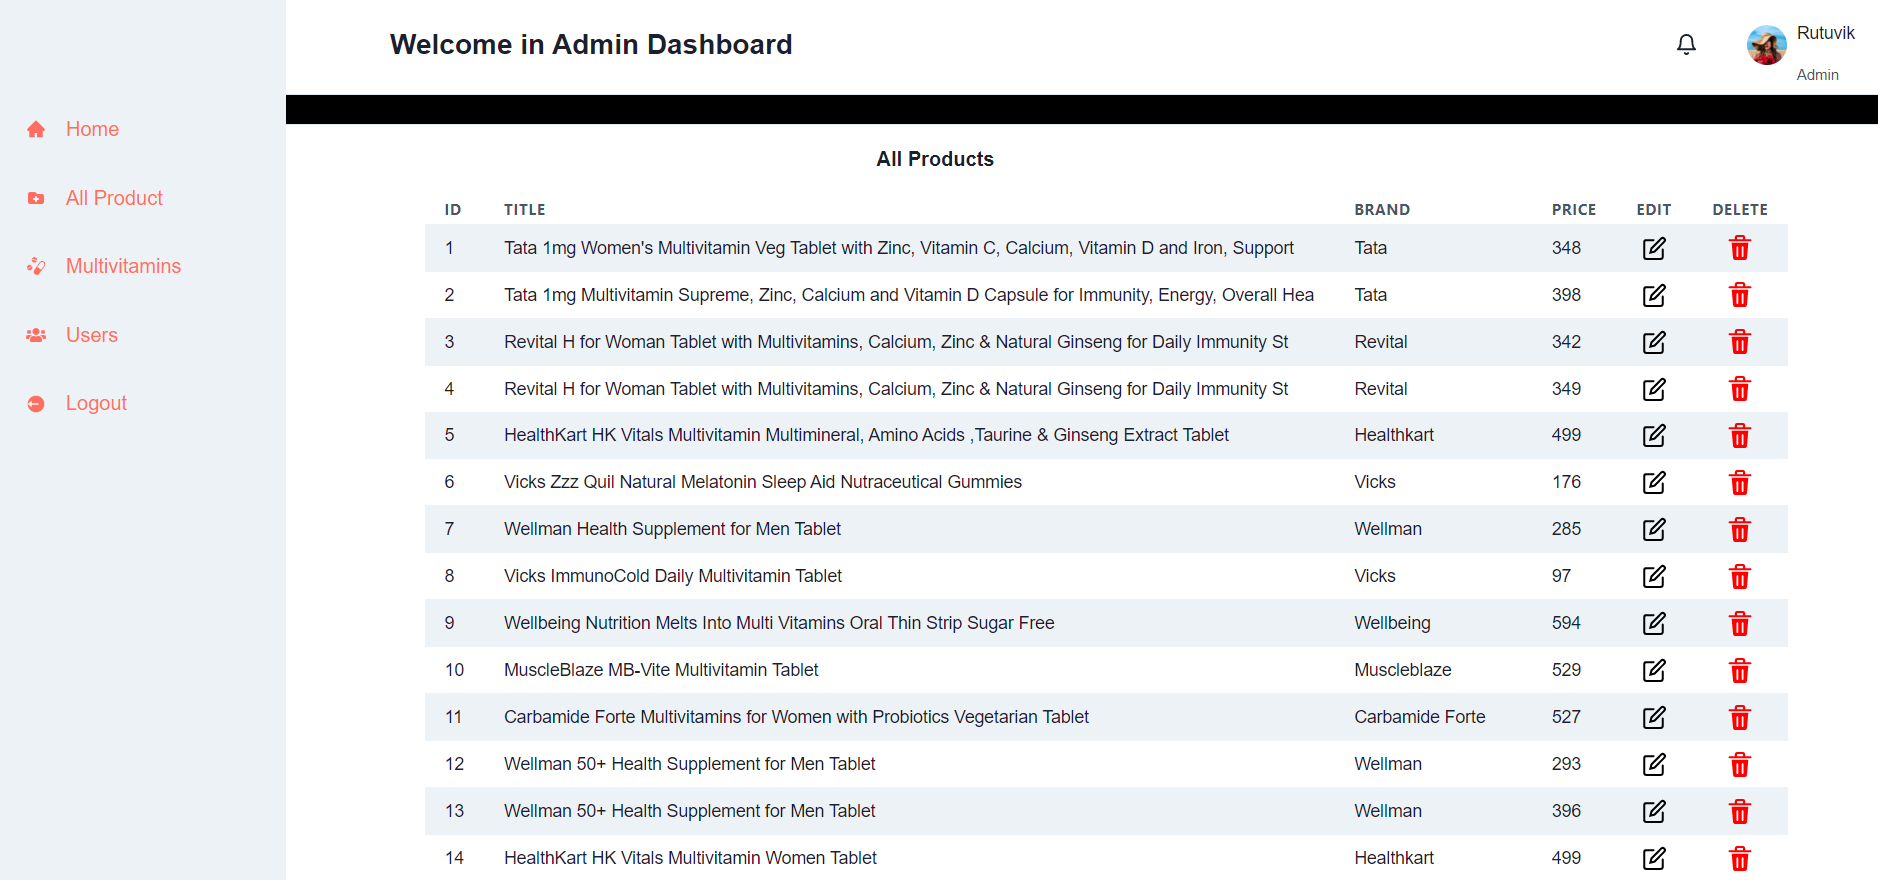Edit the MuscleBlaze MB-Vite Multivitamin row
Image resolution: width=1878 pixels, height=880 pixels.
[1654, 670]
